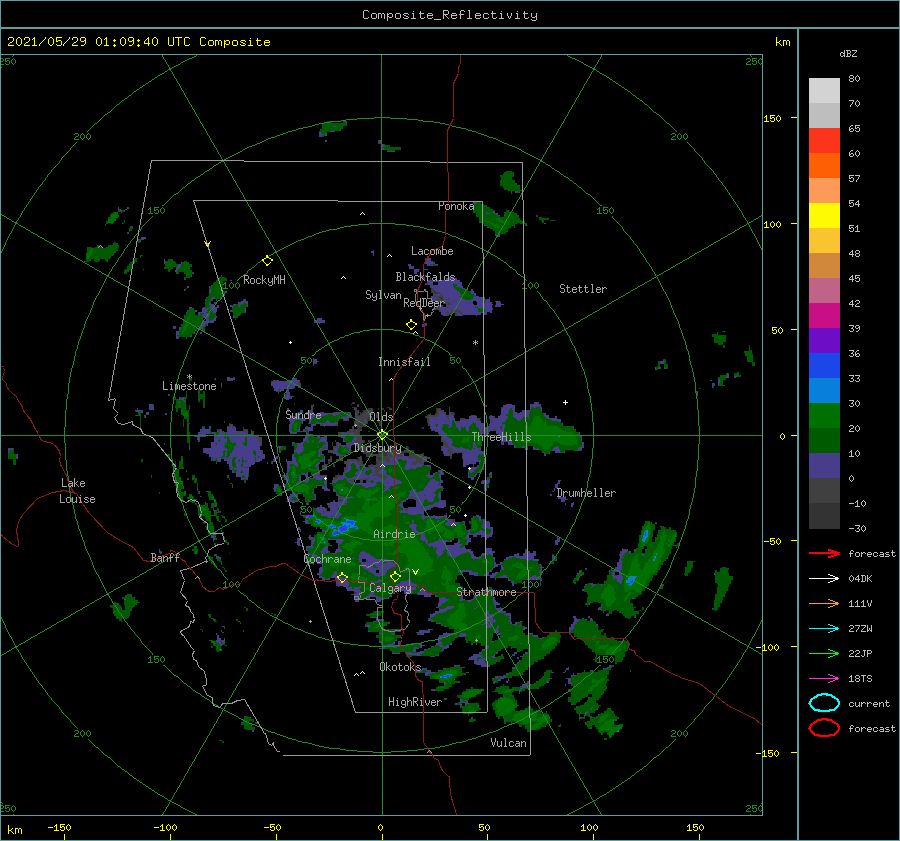The width and height of the screenshot is (900, 841).
Task: Click the Drumheller label
Action: tap(586, 493)
